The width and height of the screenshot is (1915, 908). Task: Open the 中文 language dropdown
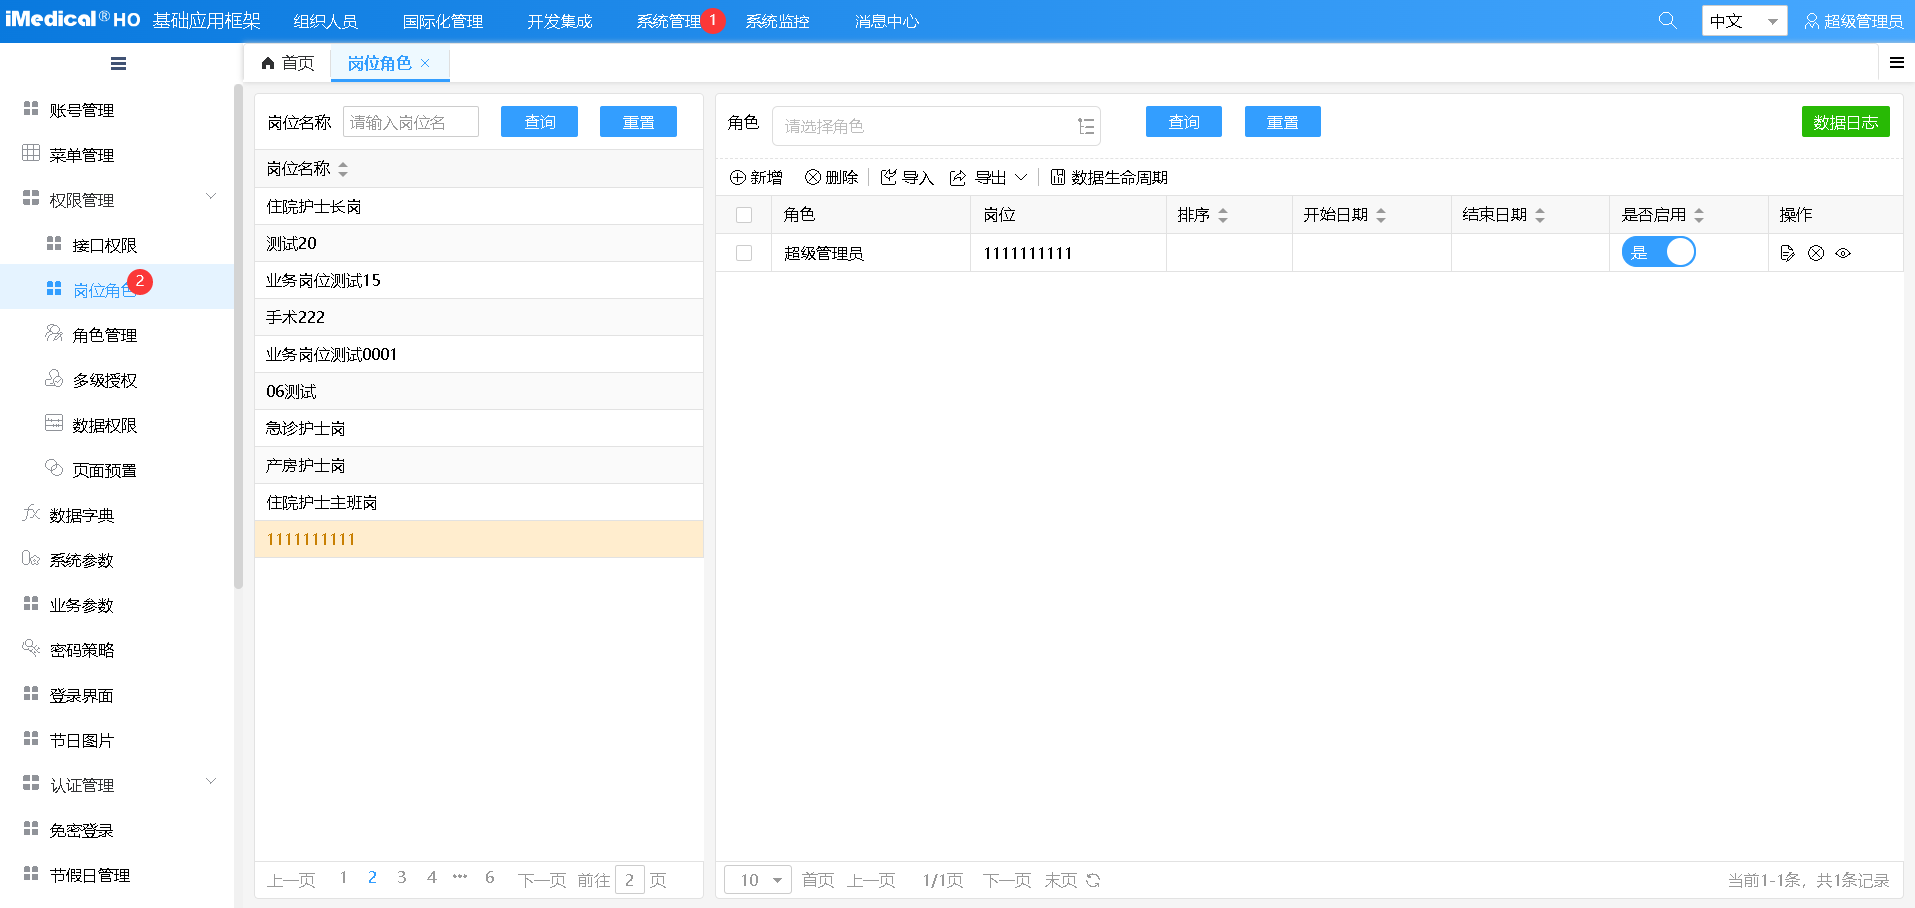(1743, 21)
